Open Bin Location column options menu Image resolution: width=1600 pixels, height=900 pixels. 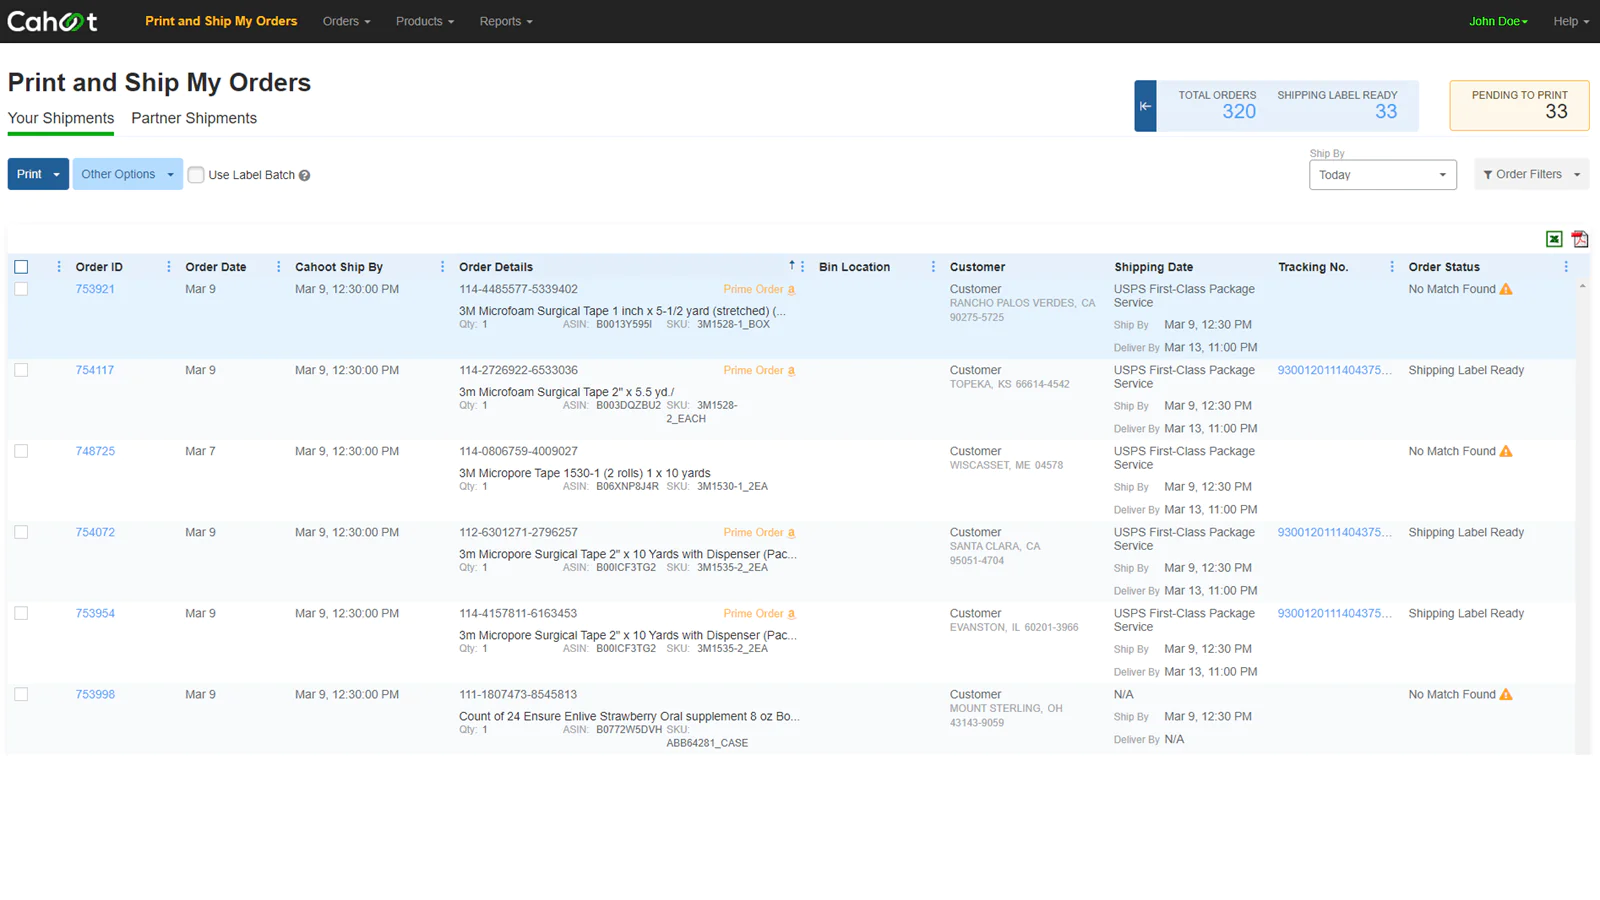pos(933,267)
